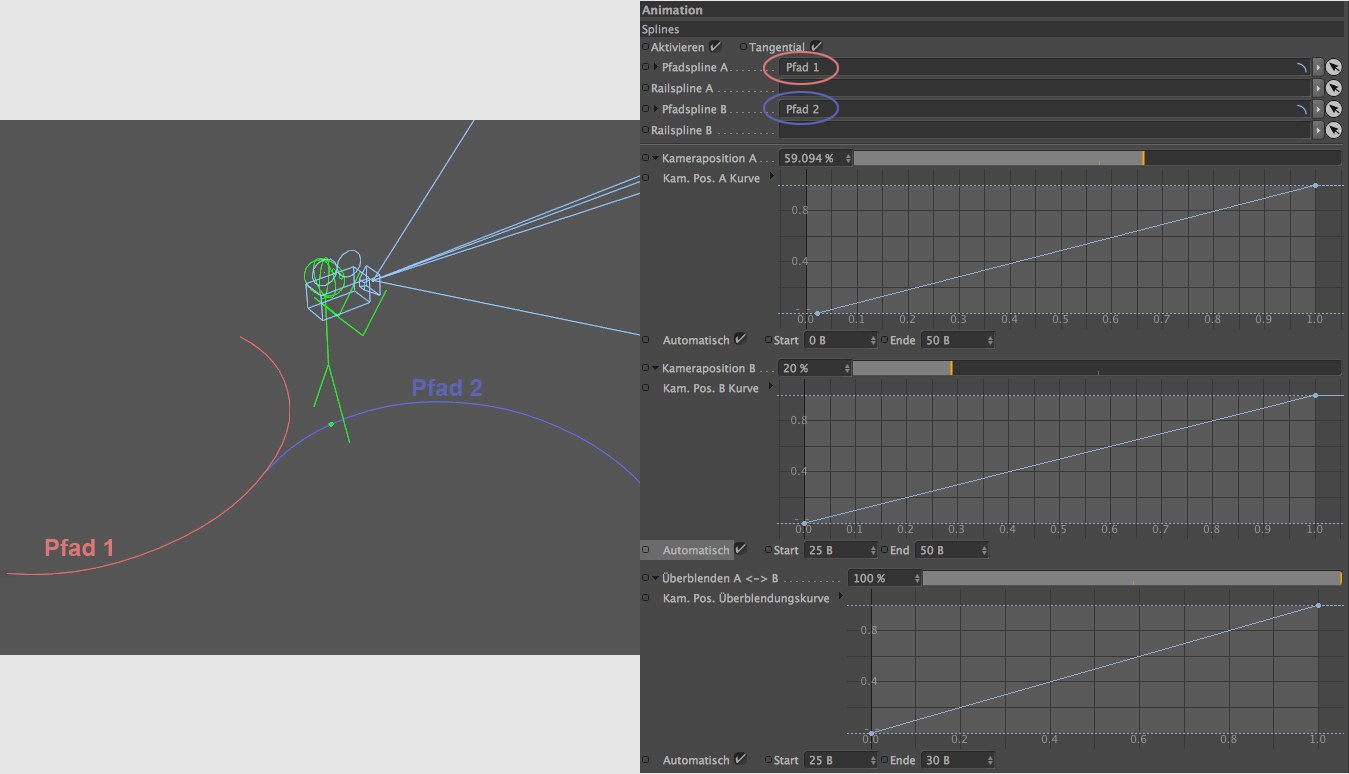Screen dimensions: 1349x774
Task: Open the small arrow menu beside Pfadspline A field
Action: (1318, 67)
